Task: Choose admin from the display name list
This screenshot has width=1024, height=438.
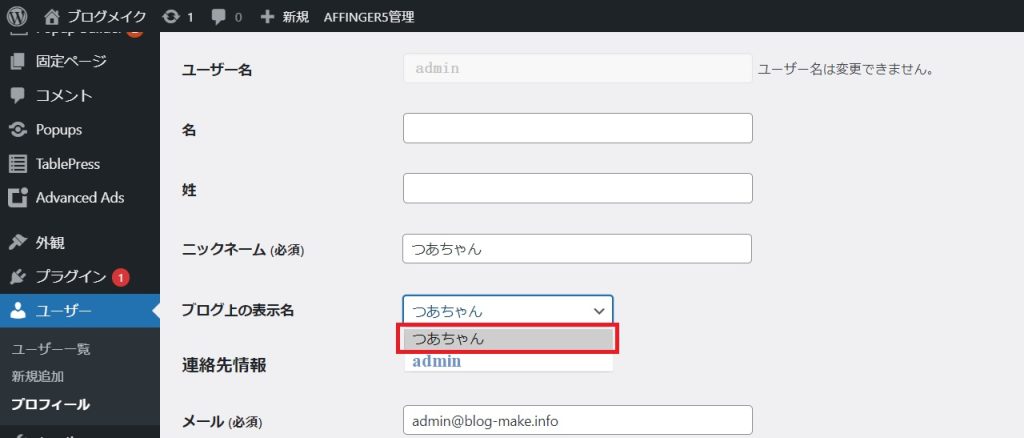Action: coord(508,361)
